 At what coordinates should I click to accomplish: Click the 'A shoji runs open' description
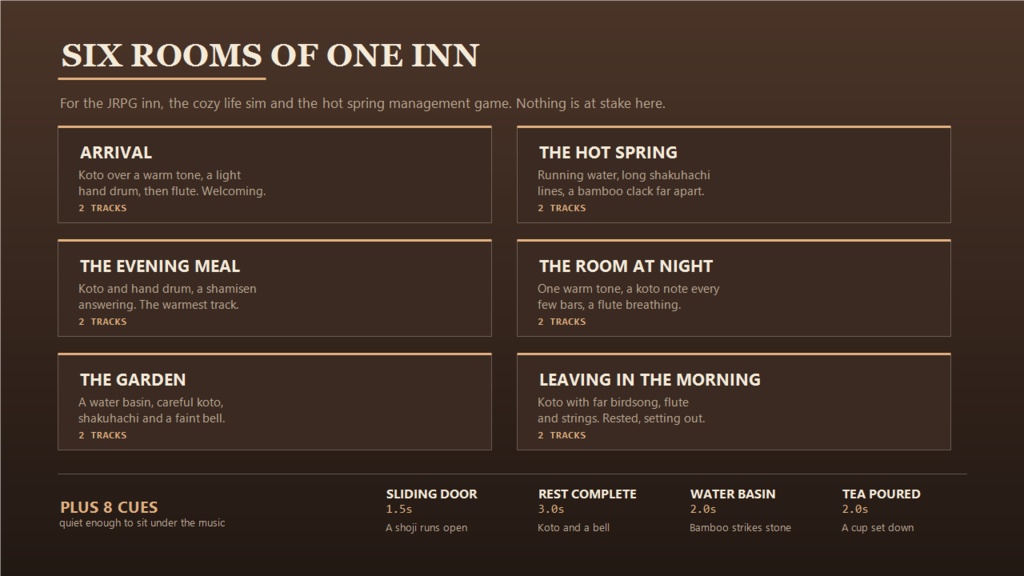(x=426, y=528)
